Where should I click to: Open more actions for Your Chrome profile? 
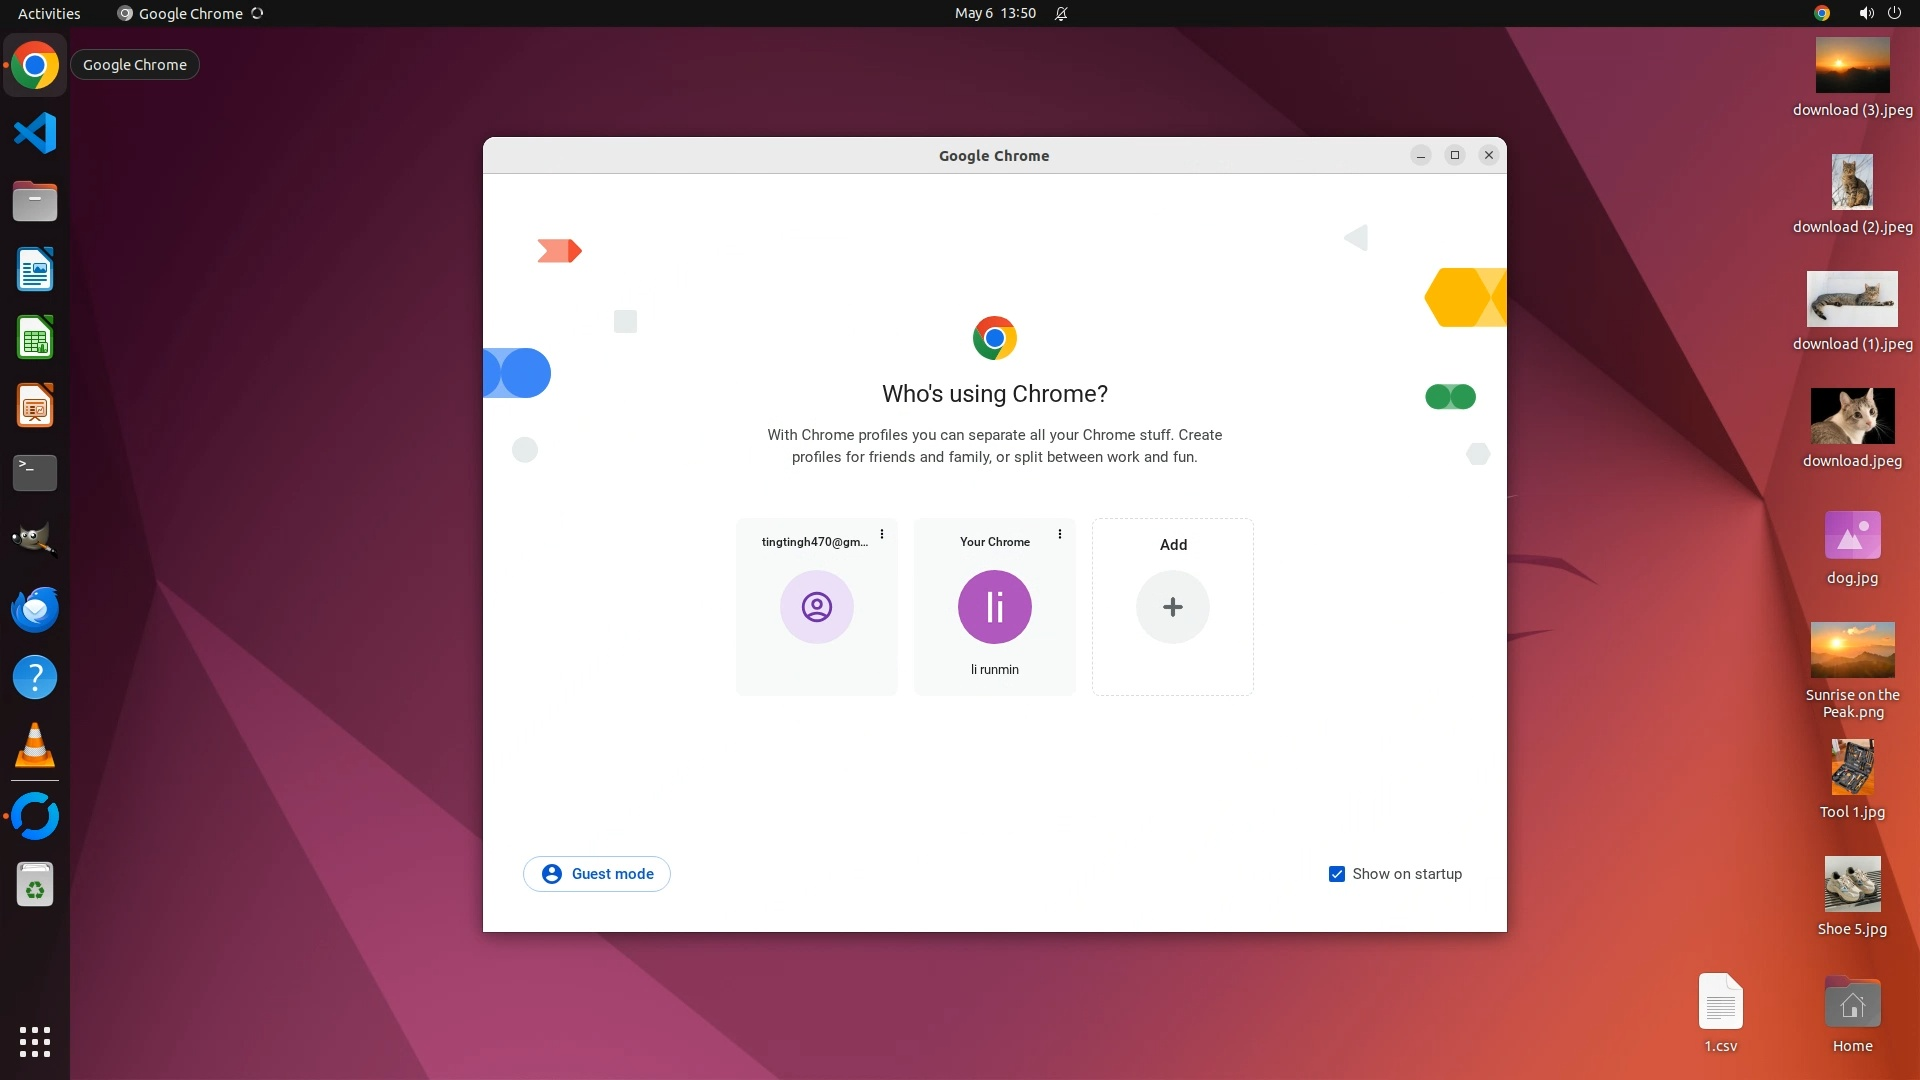(x=1060, y=534)
